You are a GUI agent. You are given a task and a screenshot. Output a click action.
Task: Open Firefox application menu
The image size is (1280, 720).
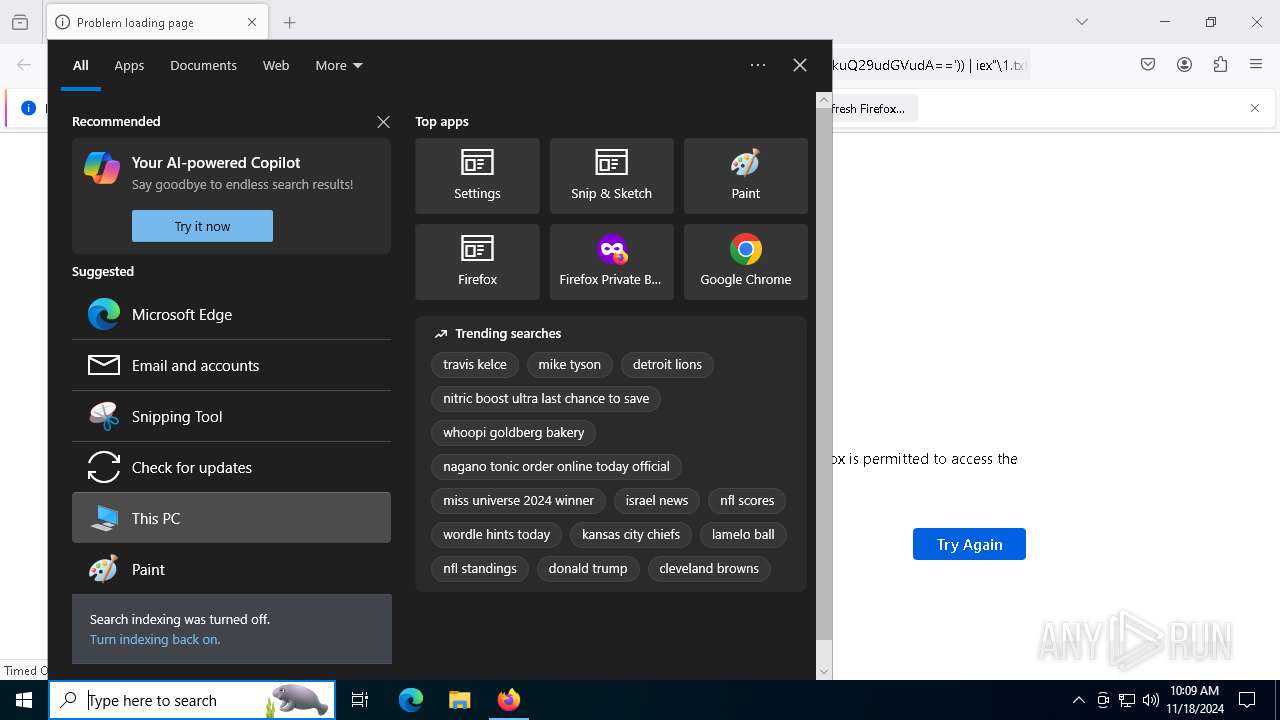(1256, 65)
